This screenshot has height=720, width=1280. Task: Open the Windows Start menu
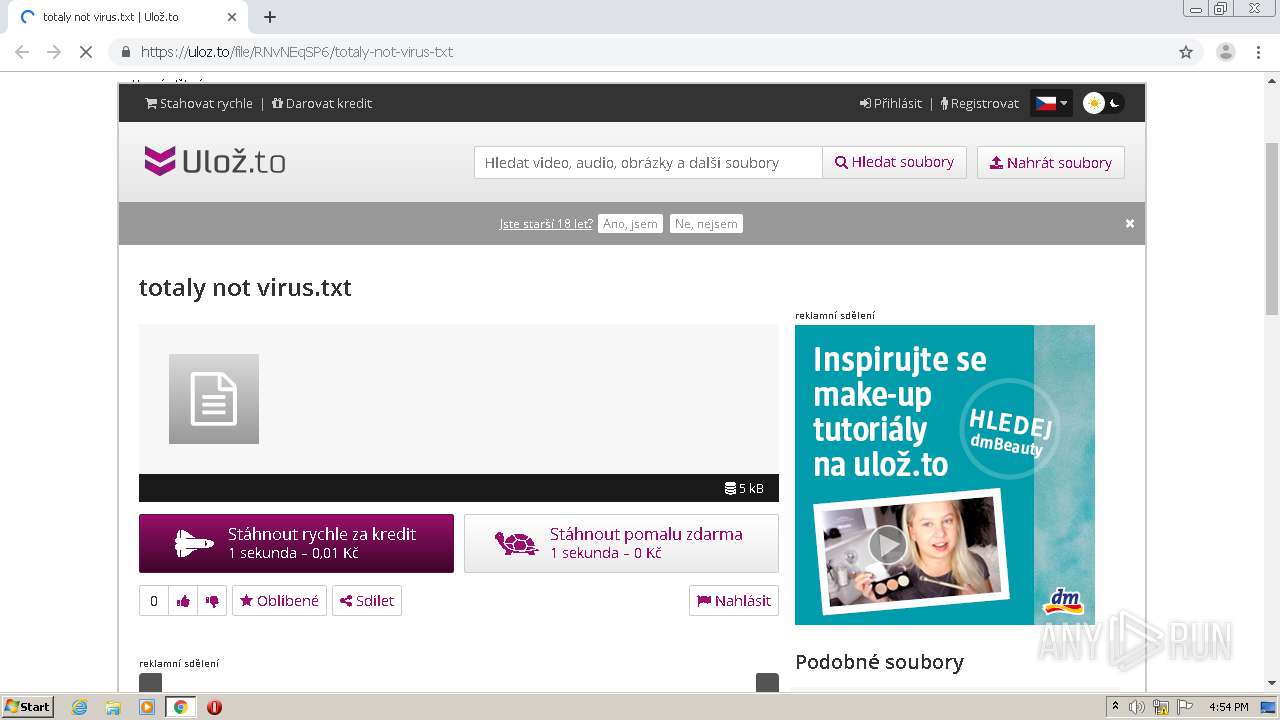[x=27, y=706]
